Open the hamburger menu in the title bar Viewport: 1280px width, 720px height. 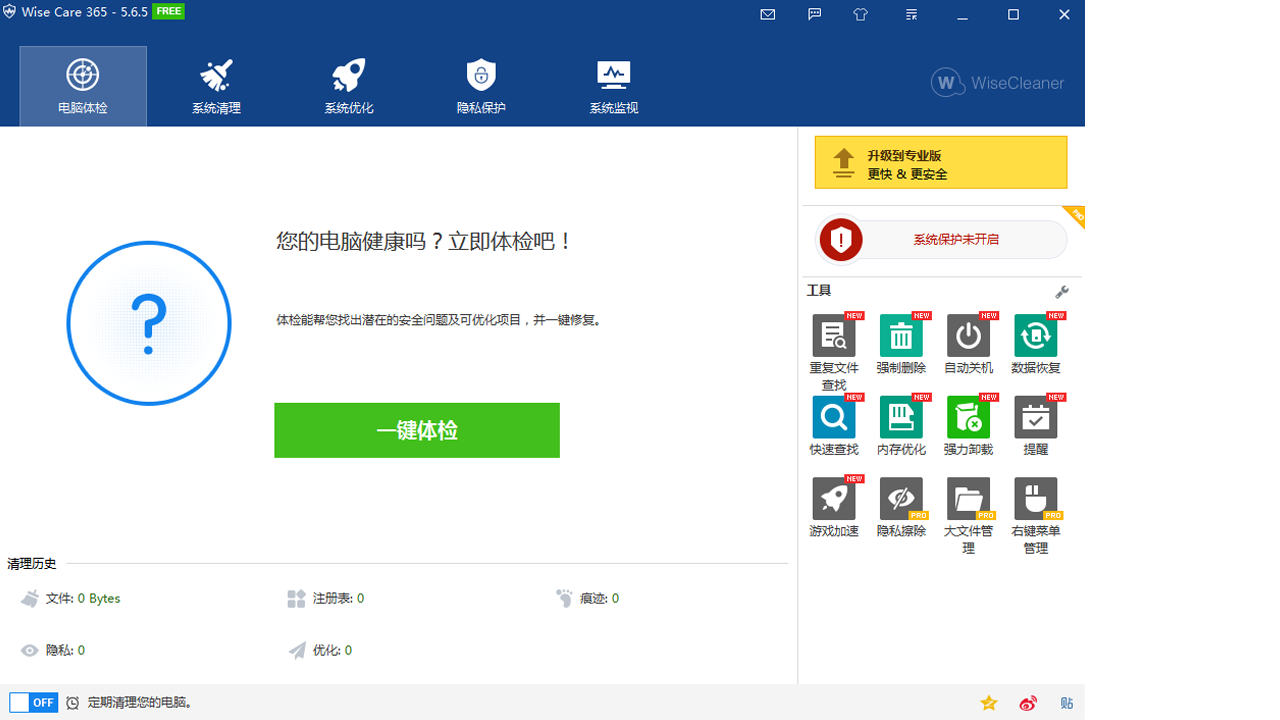(x=911, y=14)
